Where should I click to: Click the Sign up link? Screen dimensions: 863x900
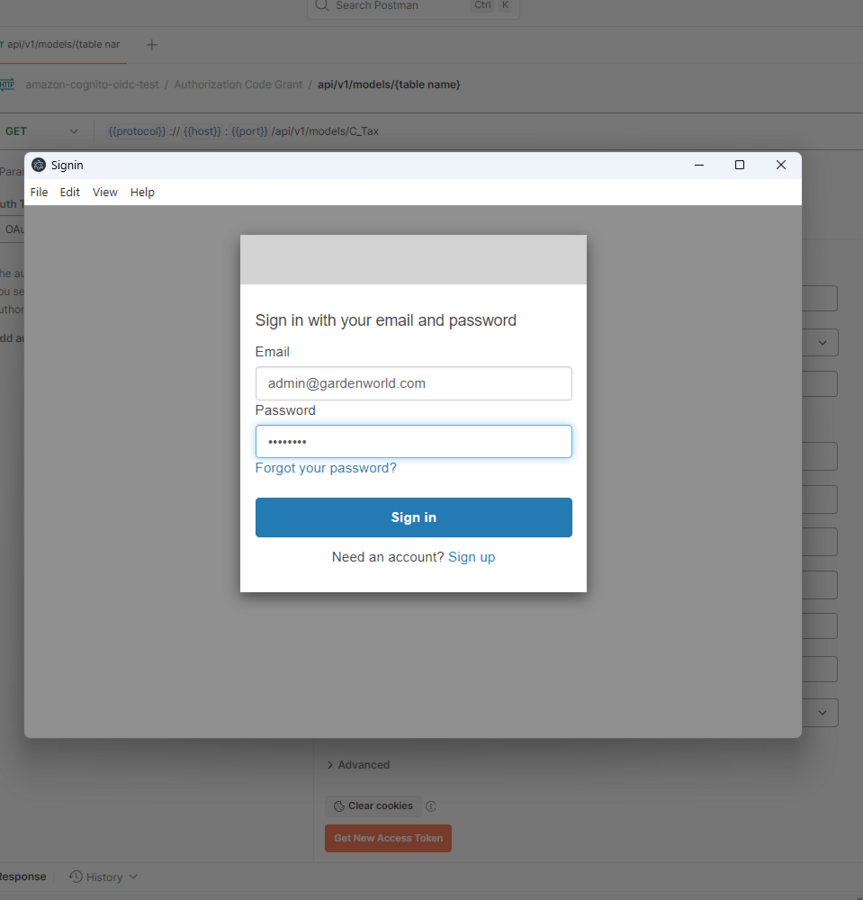pyautogui.click(x=471, y=557)
